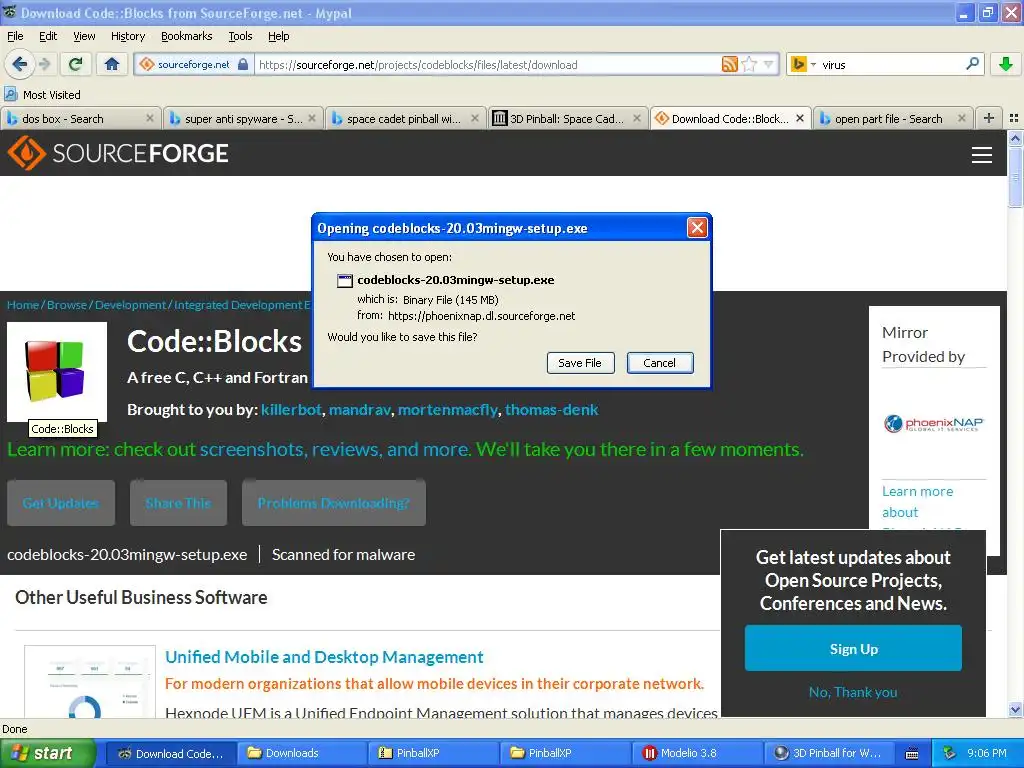Open the File menu
The width and height of the screenshot is (1024, 768).
pyautogui.click(x=15, y=36)
